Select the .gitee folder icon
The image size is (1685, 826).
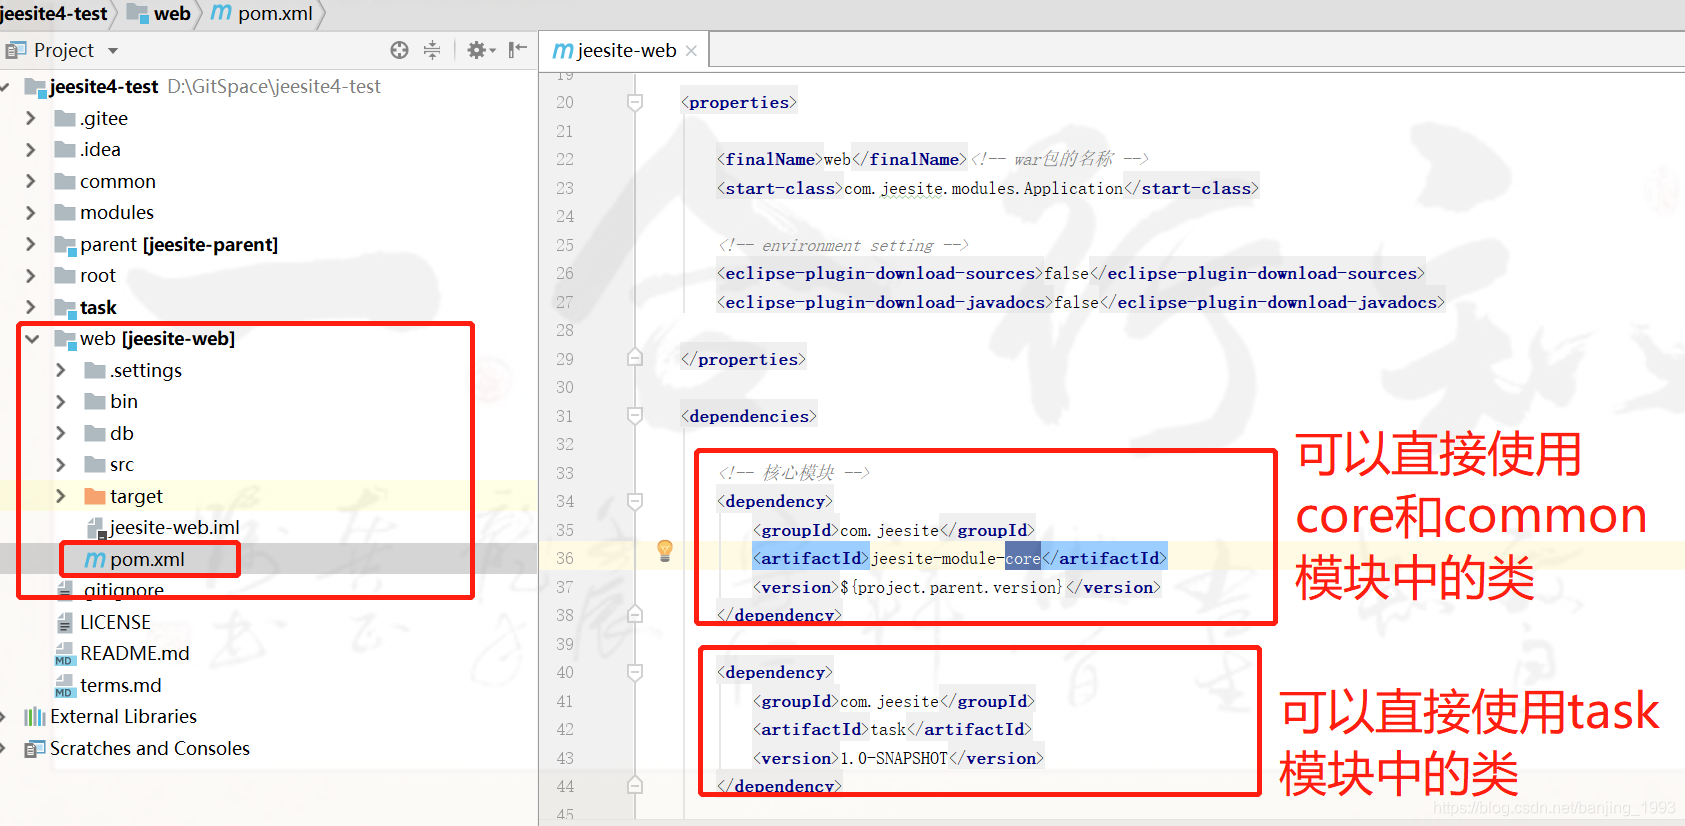coord(65,118)
